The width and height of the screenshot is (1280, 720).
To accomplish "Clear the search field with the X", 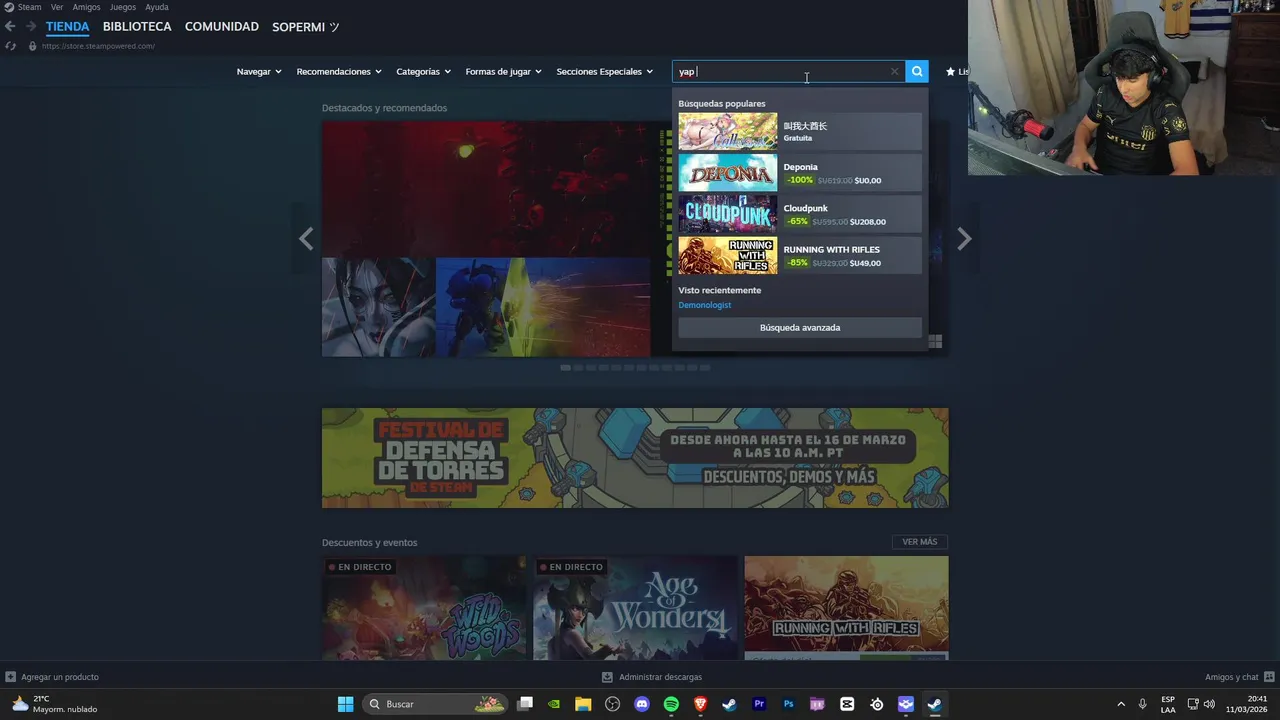I will [894, 72].
